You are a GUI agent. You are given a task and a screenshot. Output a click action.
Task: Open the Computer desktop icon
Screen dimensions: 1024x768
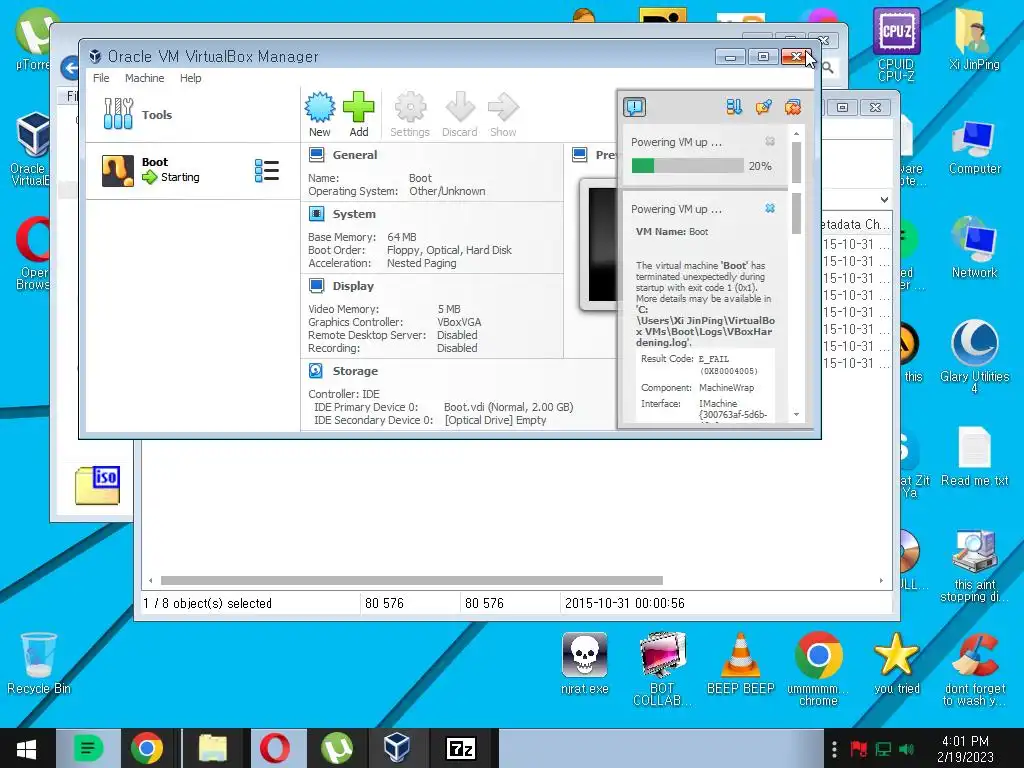(974, 148)
